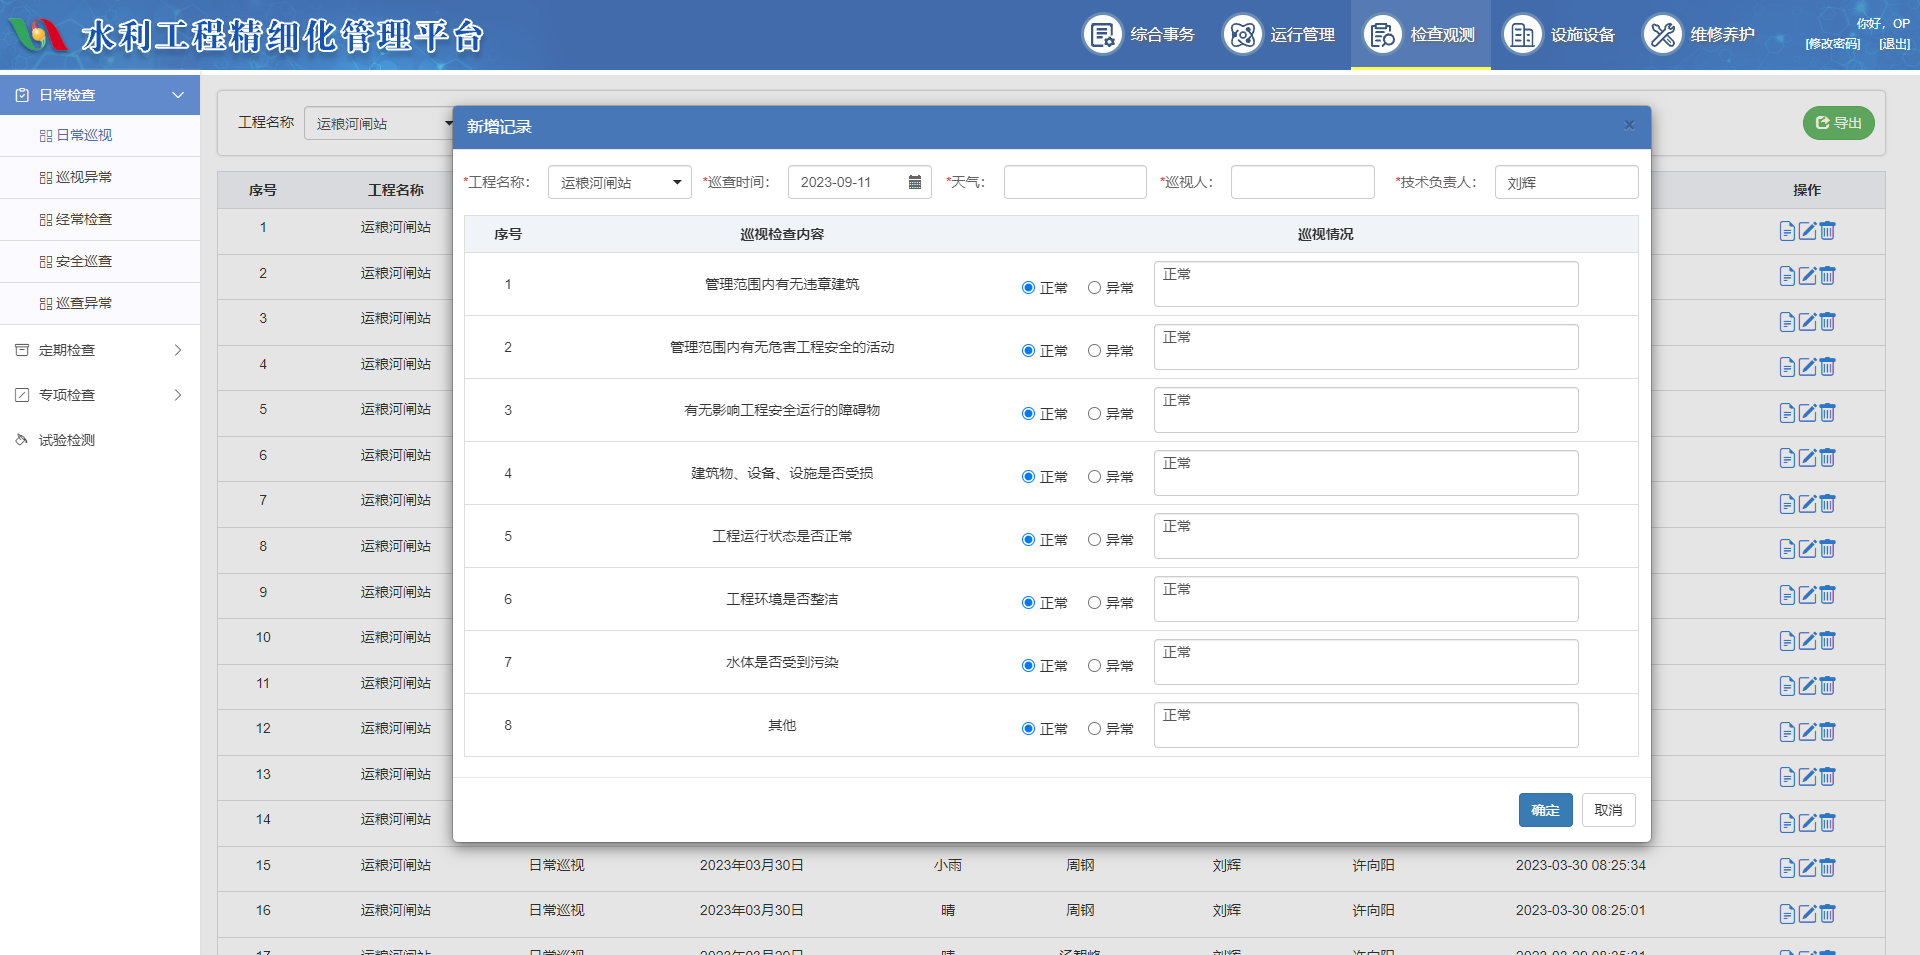Click the delete trash icon in row 3

[1827, 322]
